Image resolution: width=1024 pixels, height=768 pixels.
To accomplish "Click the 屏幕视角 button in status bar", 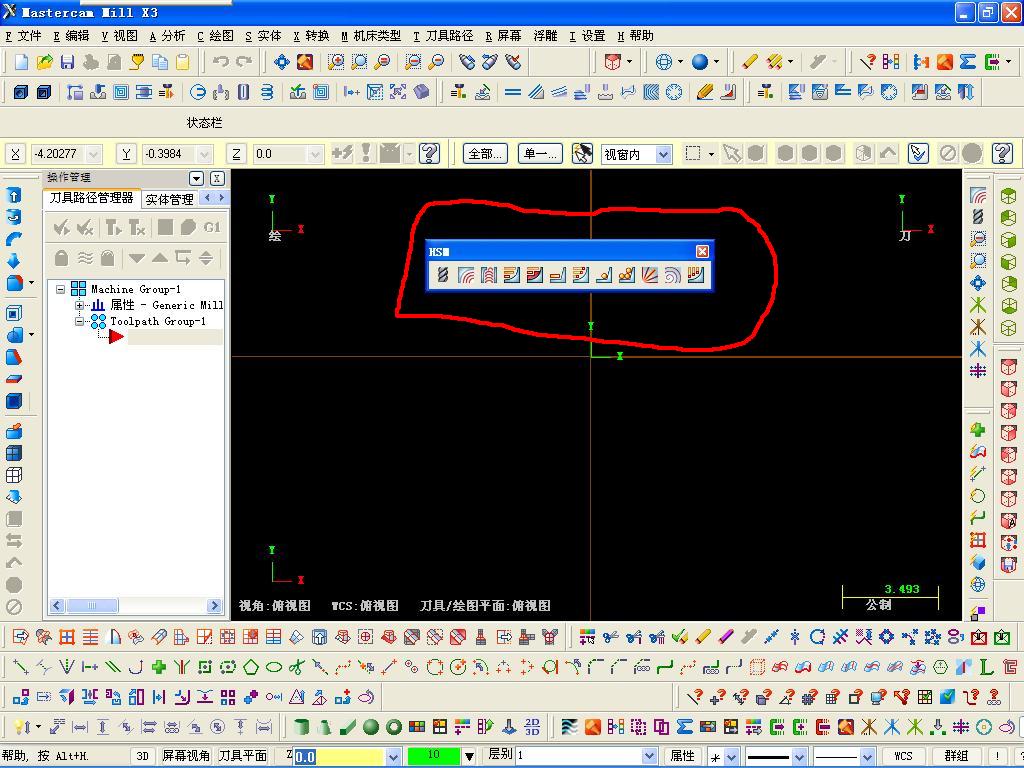I will coord(185,756).
